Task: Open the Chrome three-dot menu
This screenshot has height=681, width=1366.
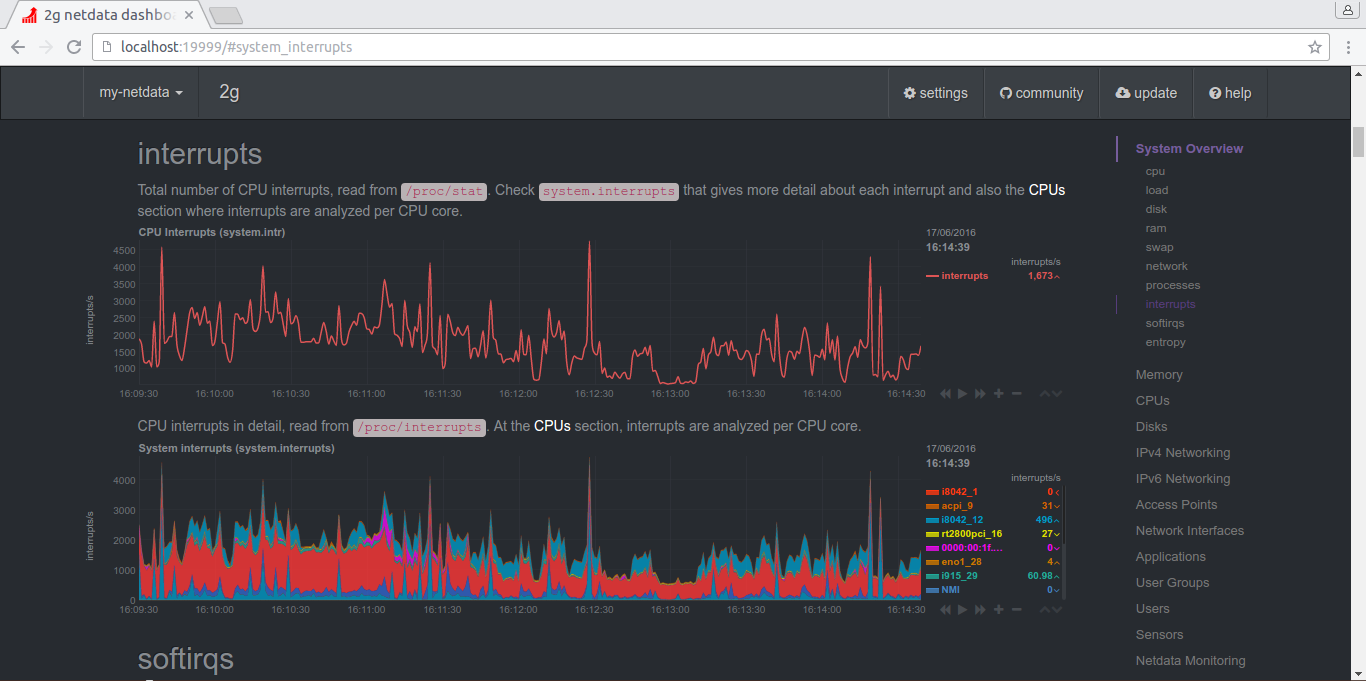Action: (x=1347, y=47)
